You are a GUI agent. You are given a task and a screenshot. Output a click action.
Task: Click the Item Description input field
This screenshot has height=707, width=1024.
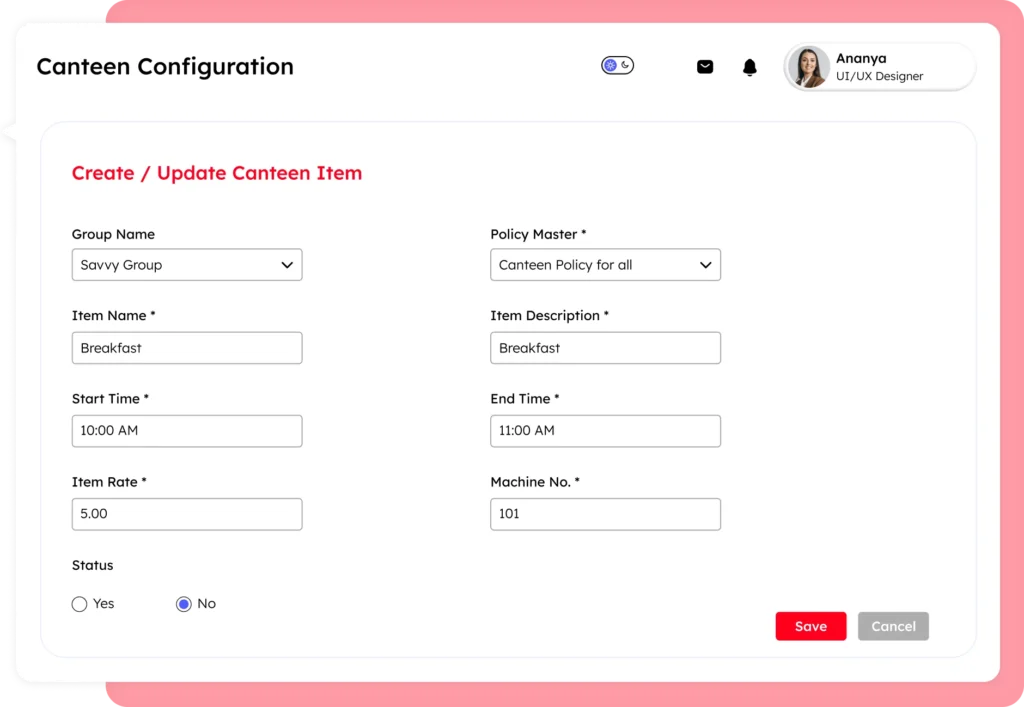point(605,348)
